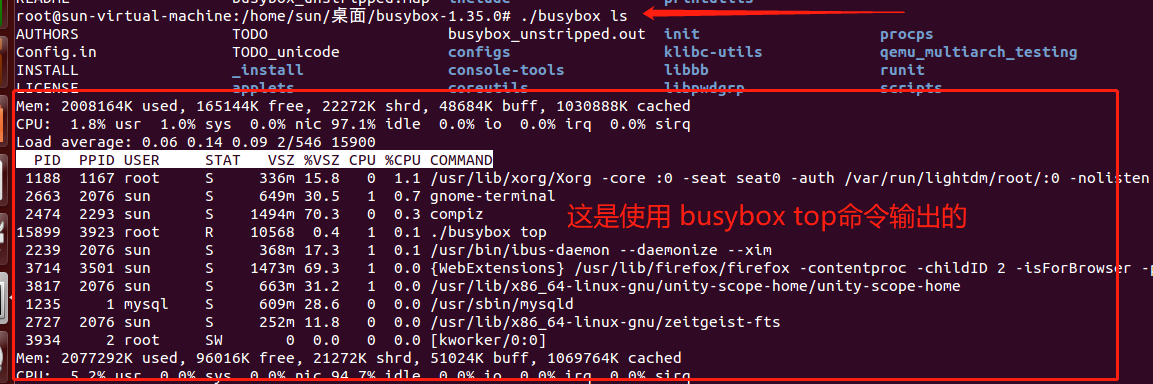Viewport: 1153px width, 384px height.
Task: Click the compiz process name
Action: (457, 214)
